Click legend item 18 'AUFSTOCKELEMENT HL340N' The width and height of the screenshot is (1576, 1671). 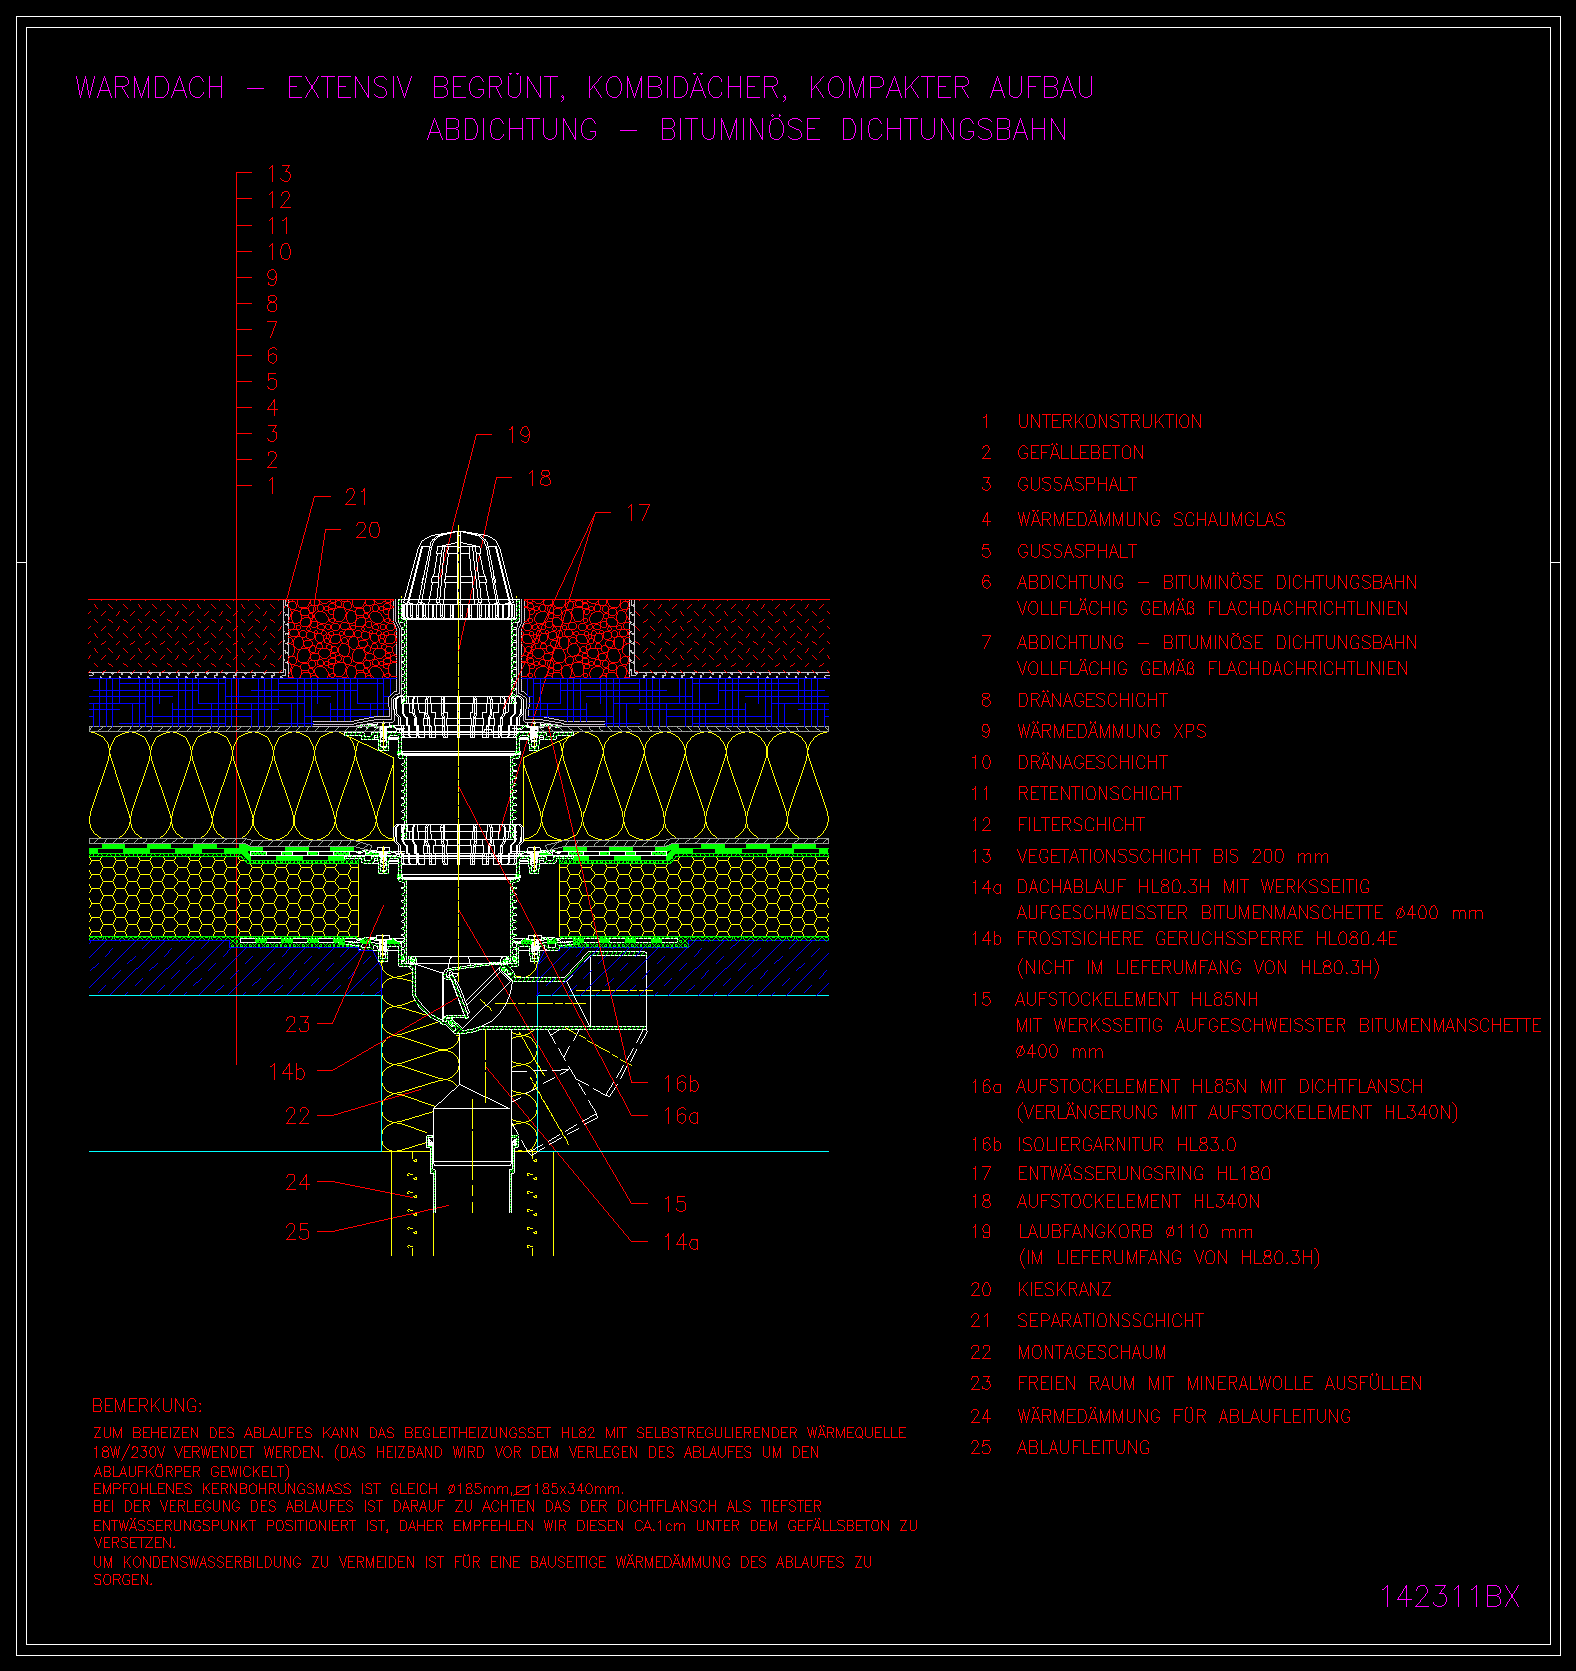[1138, 1202]
